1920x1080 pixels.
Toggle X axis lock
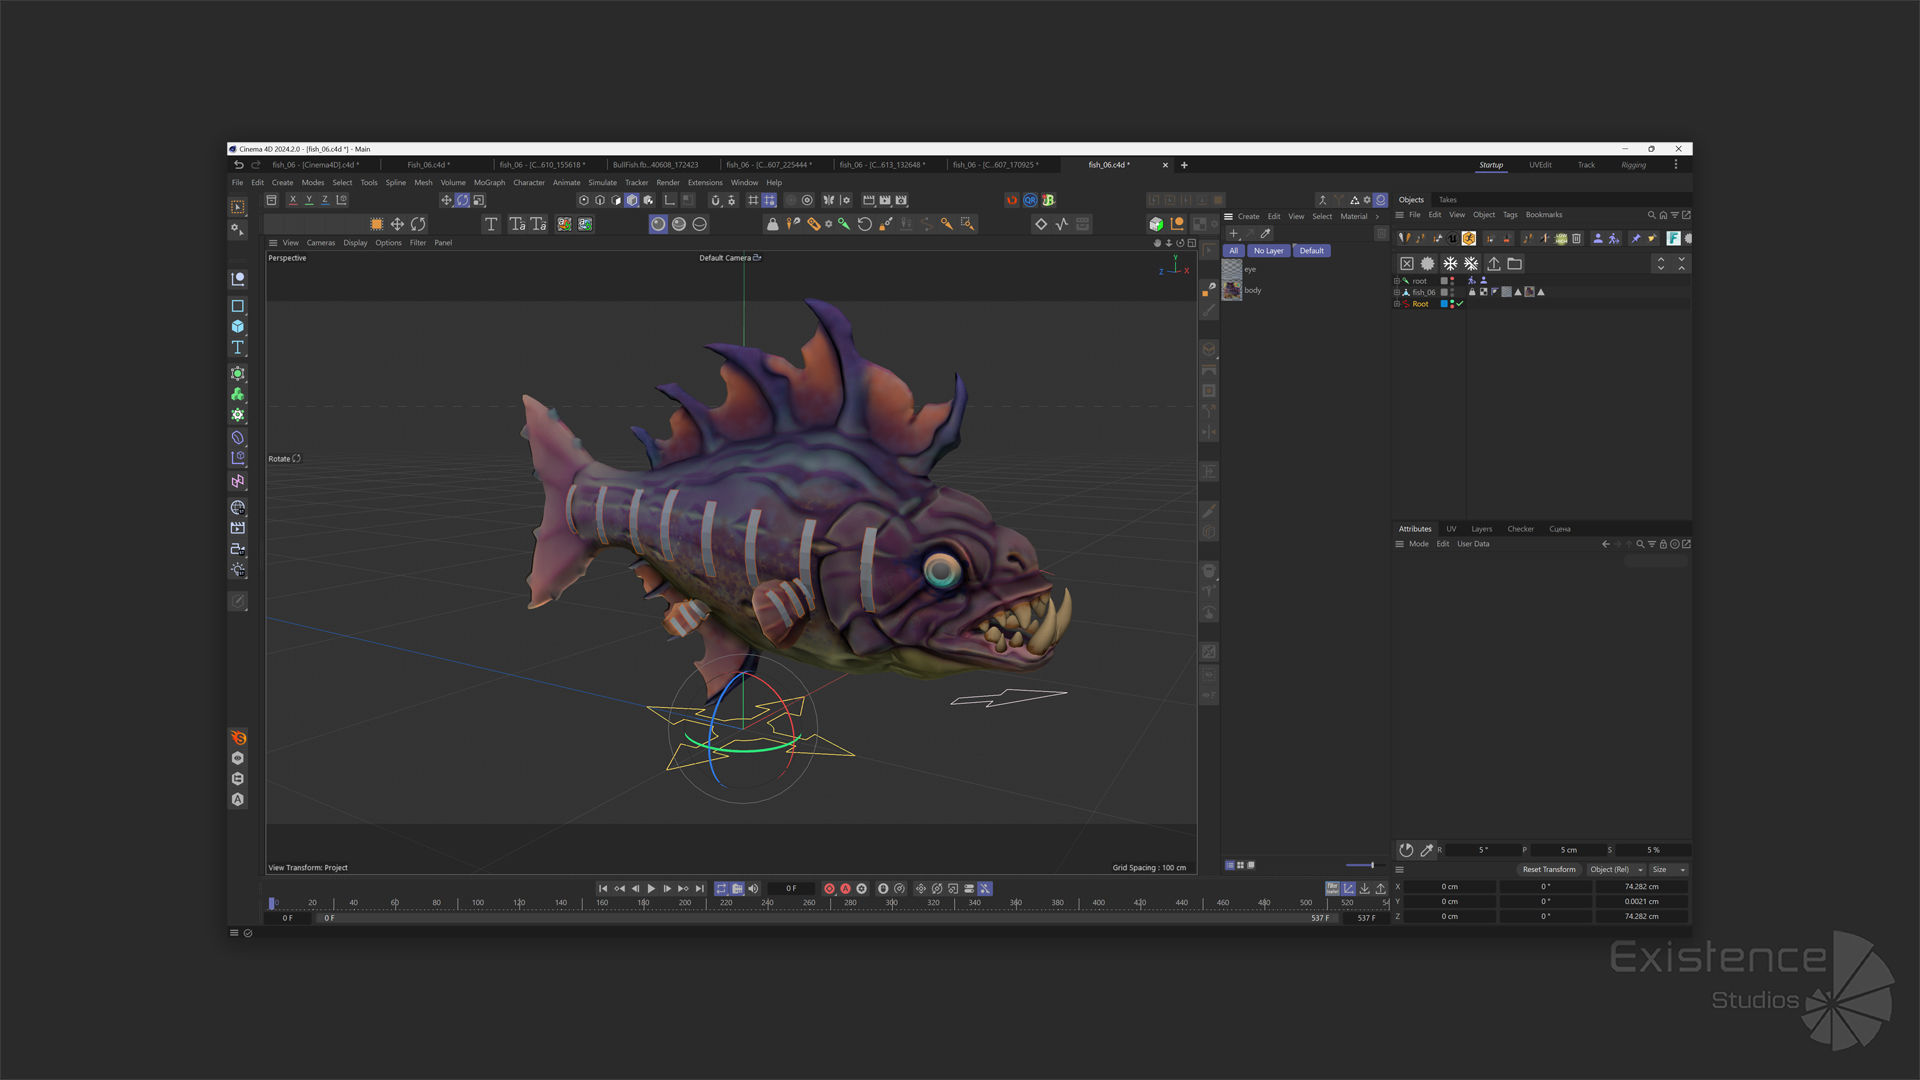point(293,200)
